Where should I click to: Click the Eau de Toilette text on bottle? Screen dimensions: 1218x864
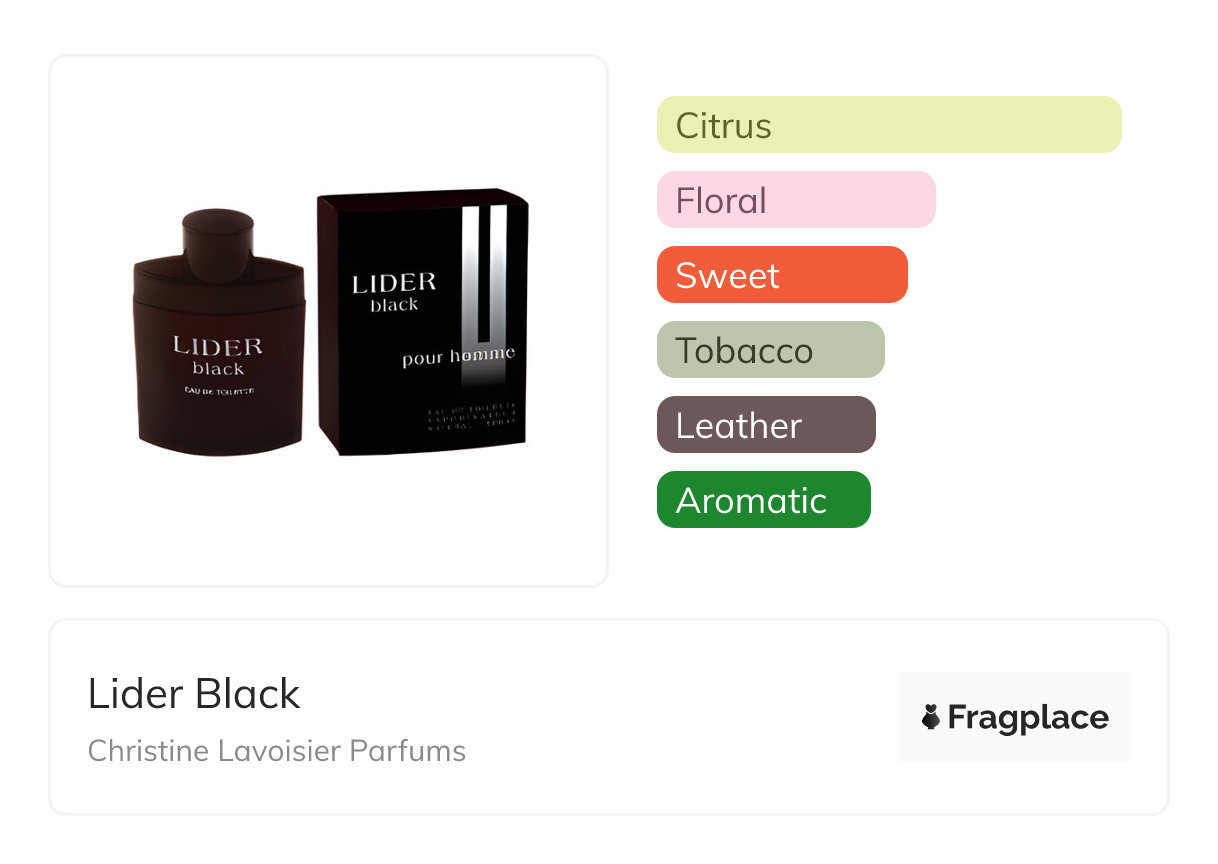(x=218, y=391)
